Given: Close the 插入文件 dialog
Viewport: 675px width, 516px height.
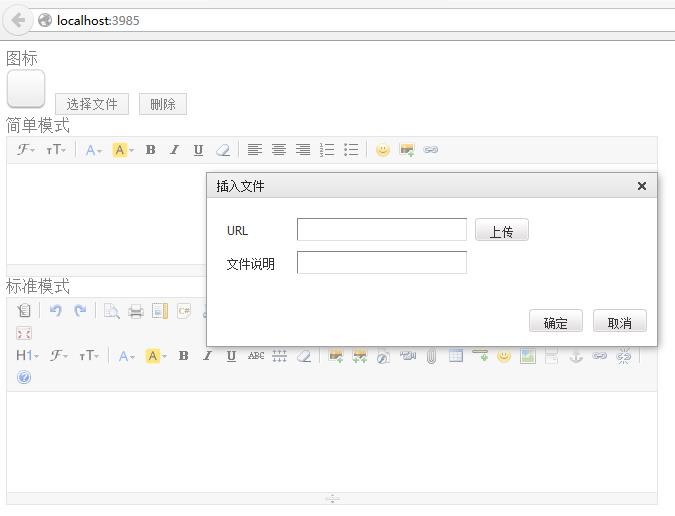Looking at the screenshot, I should [x=641, y=186].
